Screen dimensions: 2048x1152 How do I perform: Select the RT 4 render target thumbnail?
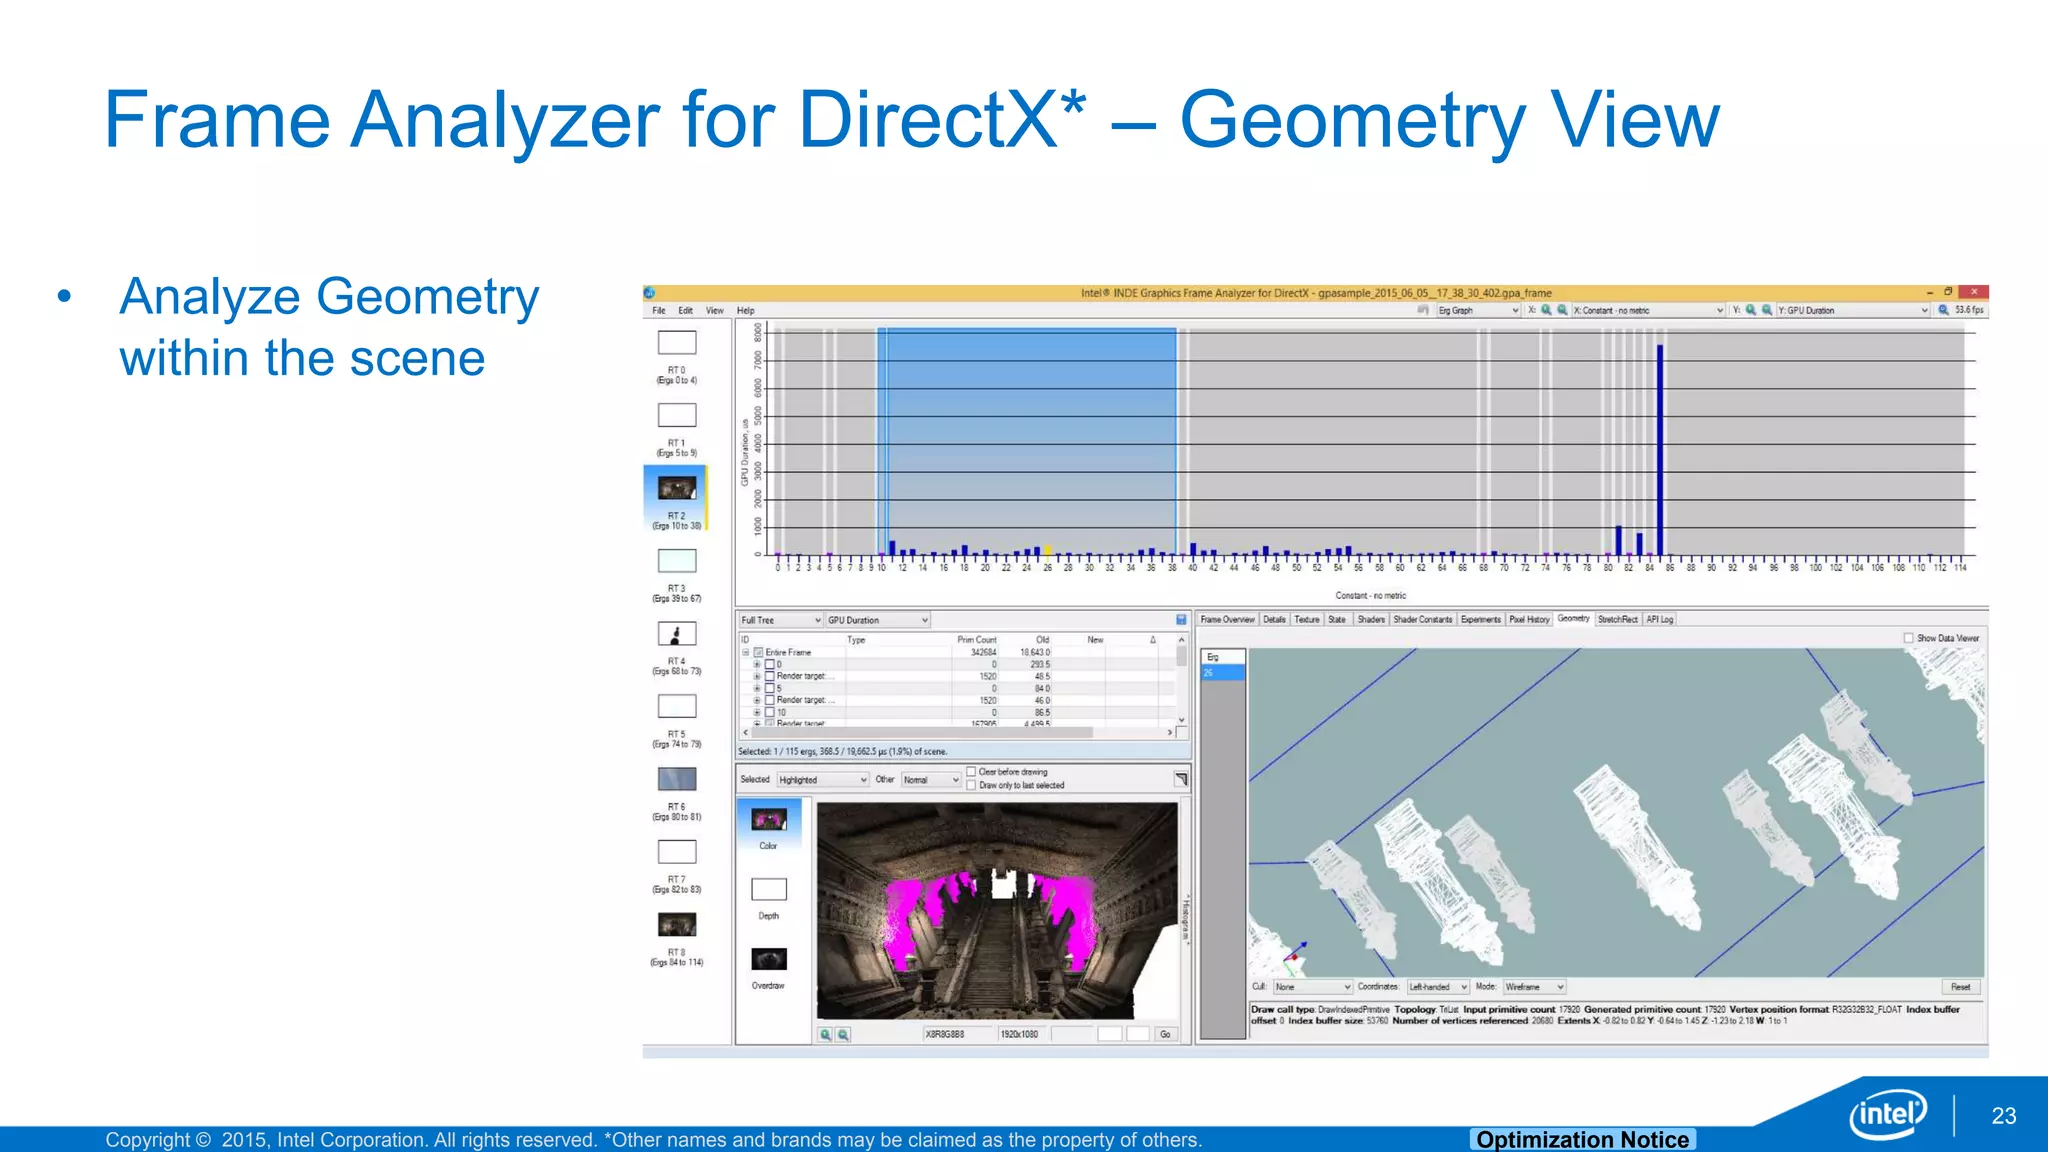pos(677,633)
